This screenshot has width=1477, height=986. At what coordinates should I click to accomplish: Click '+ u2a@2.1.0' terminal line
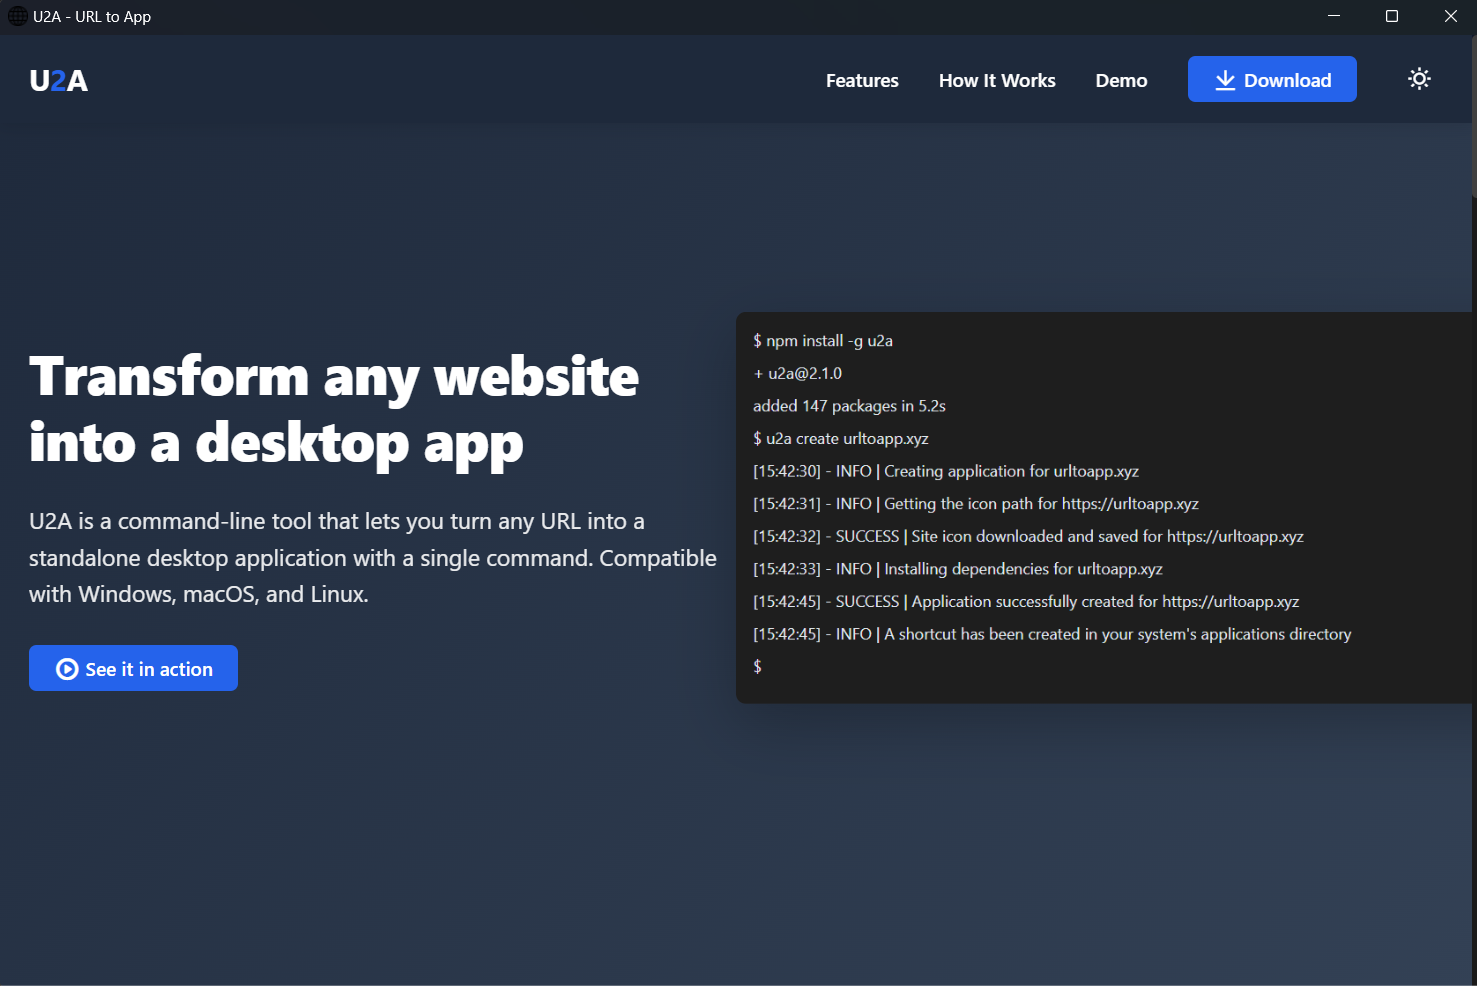(x=797, y=373)
